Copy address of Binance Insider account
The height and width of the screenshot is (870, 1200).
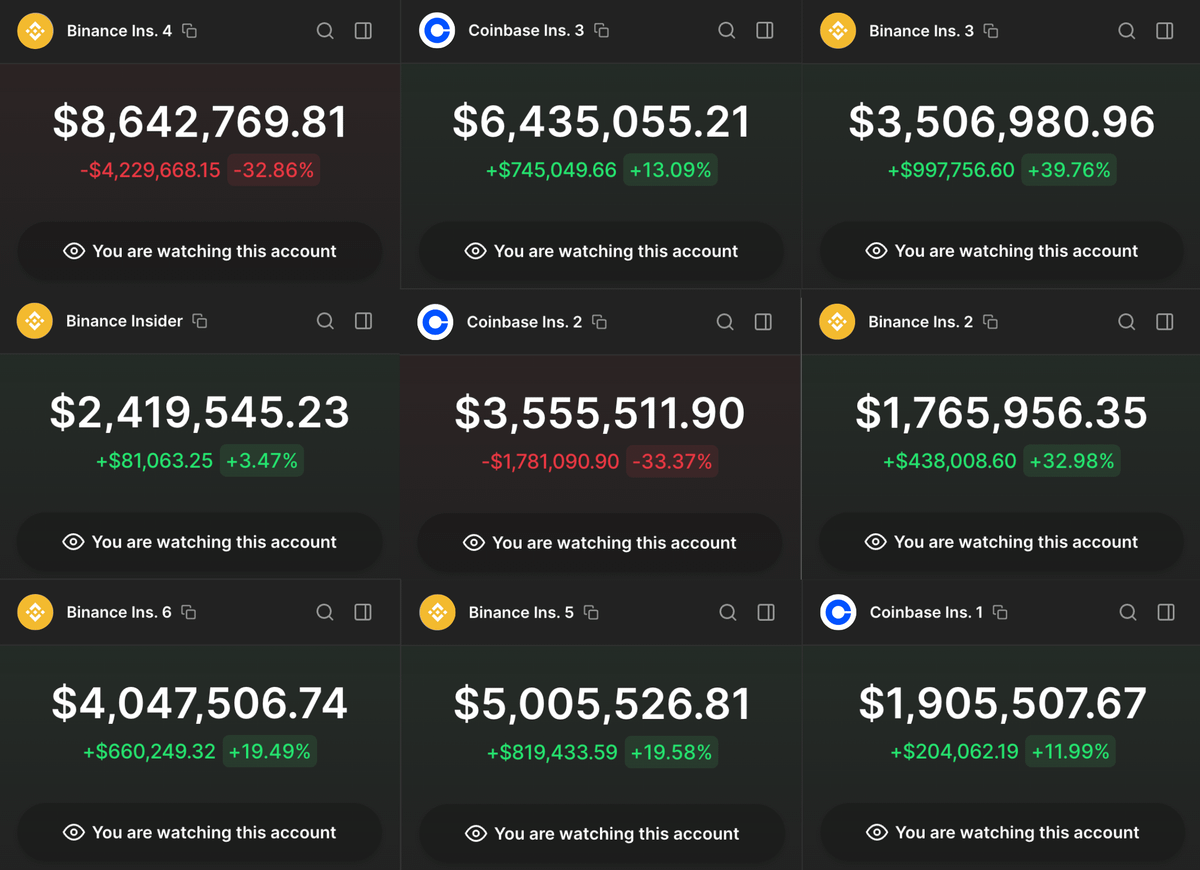click(200, 321)
